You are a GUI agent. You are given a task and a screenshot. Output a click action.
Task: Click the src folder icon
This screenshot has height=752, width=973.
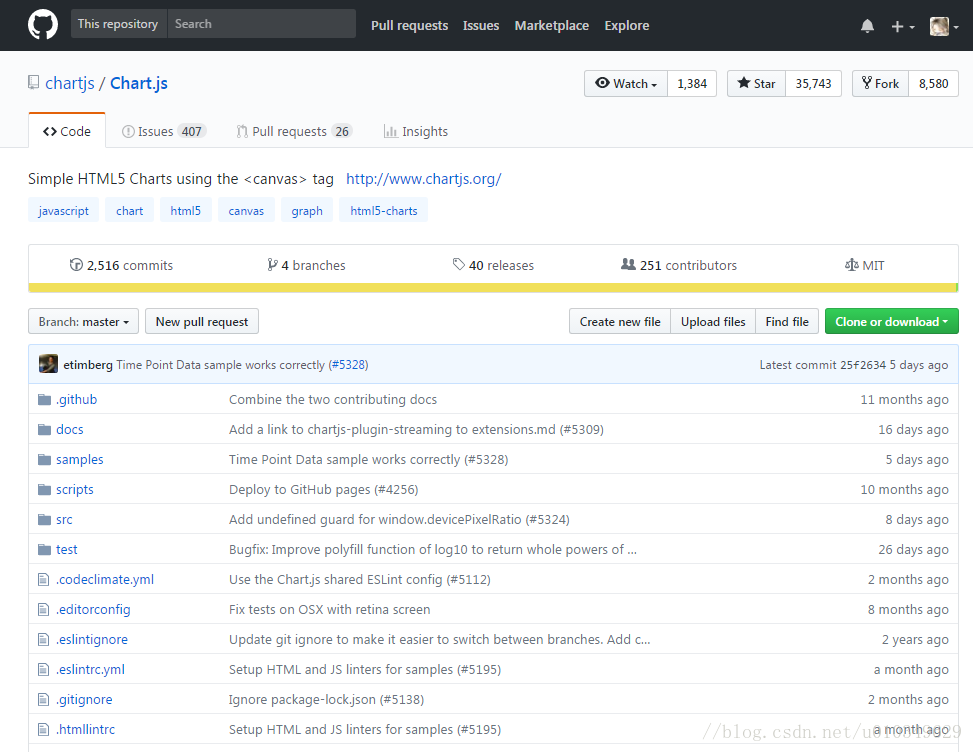pyautogui.click(x=44, y=519)
